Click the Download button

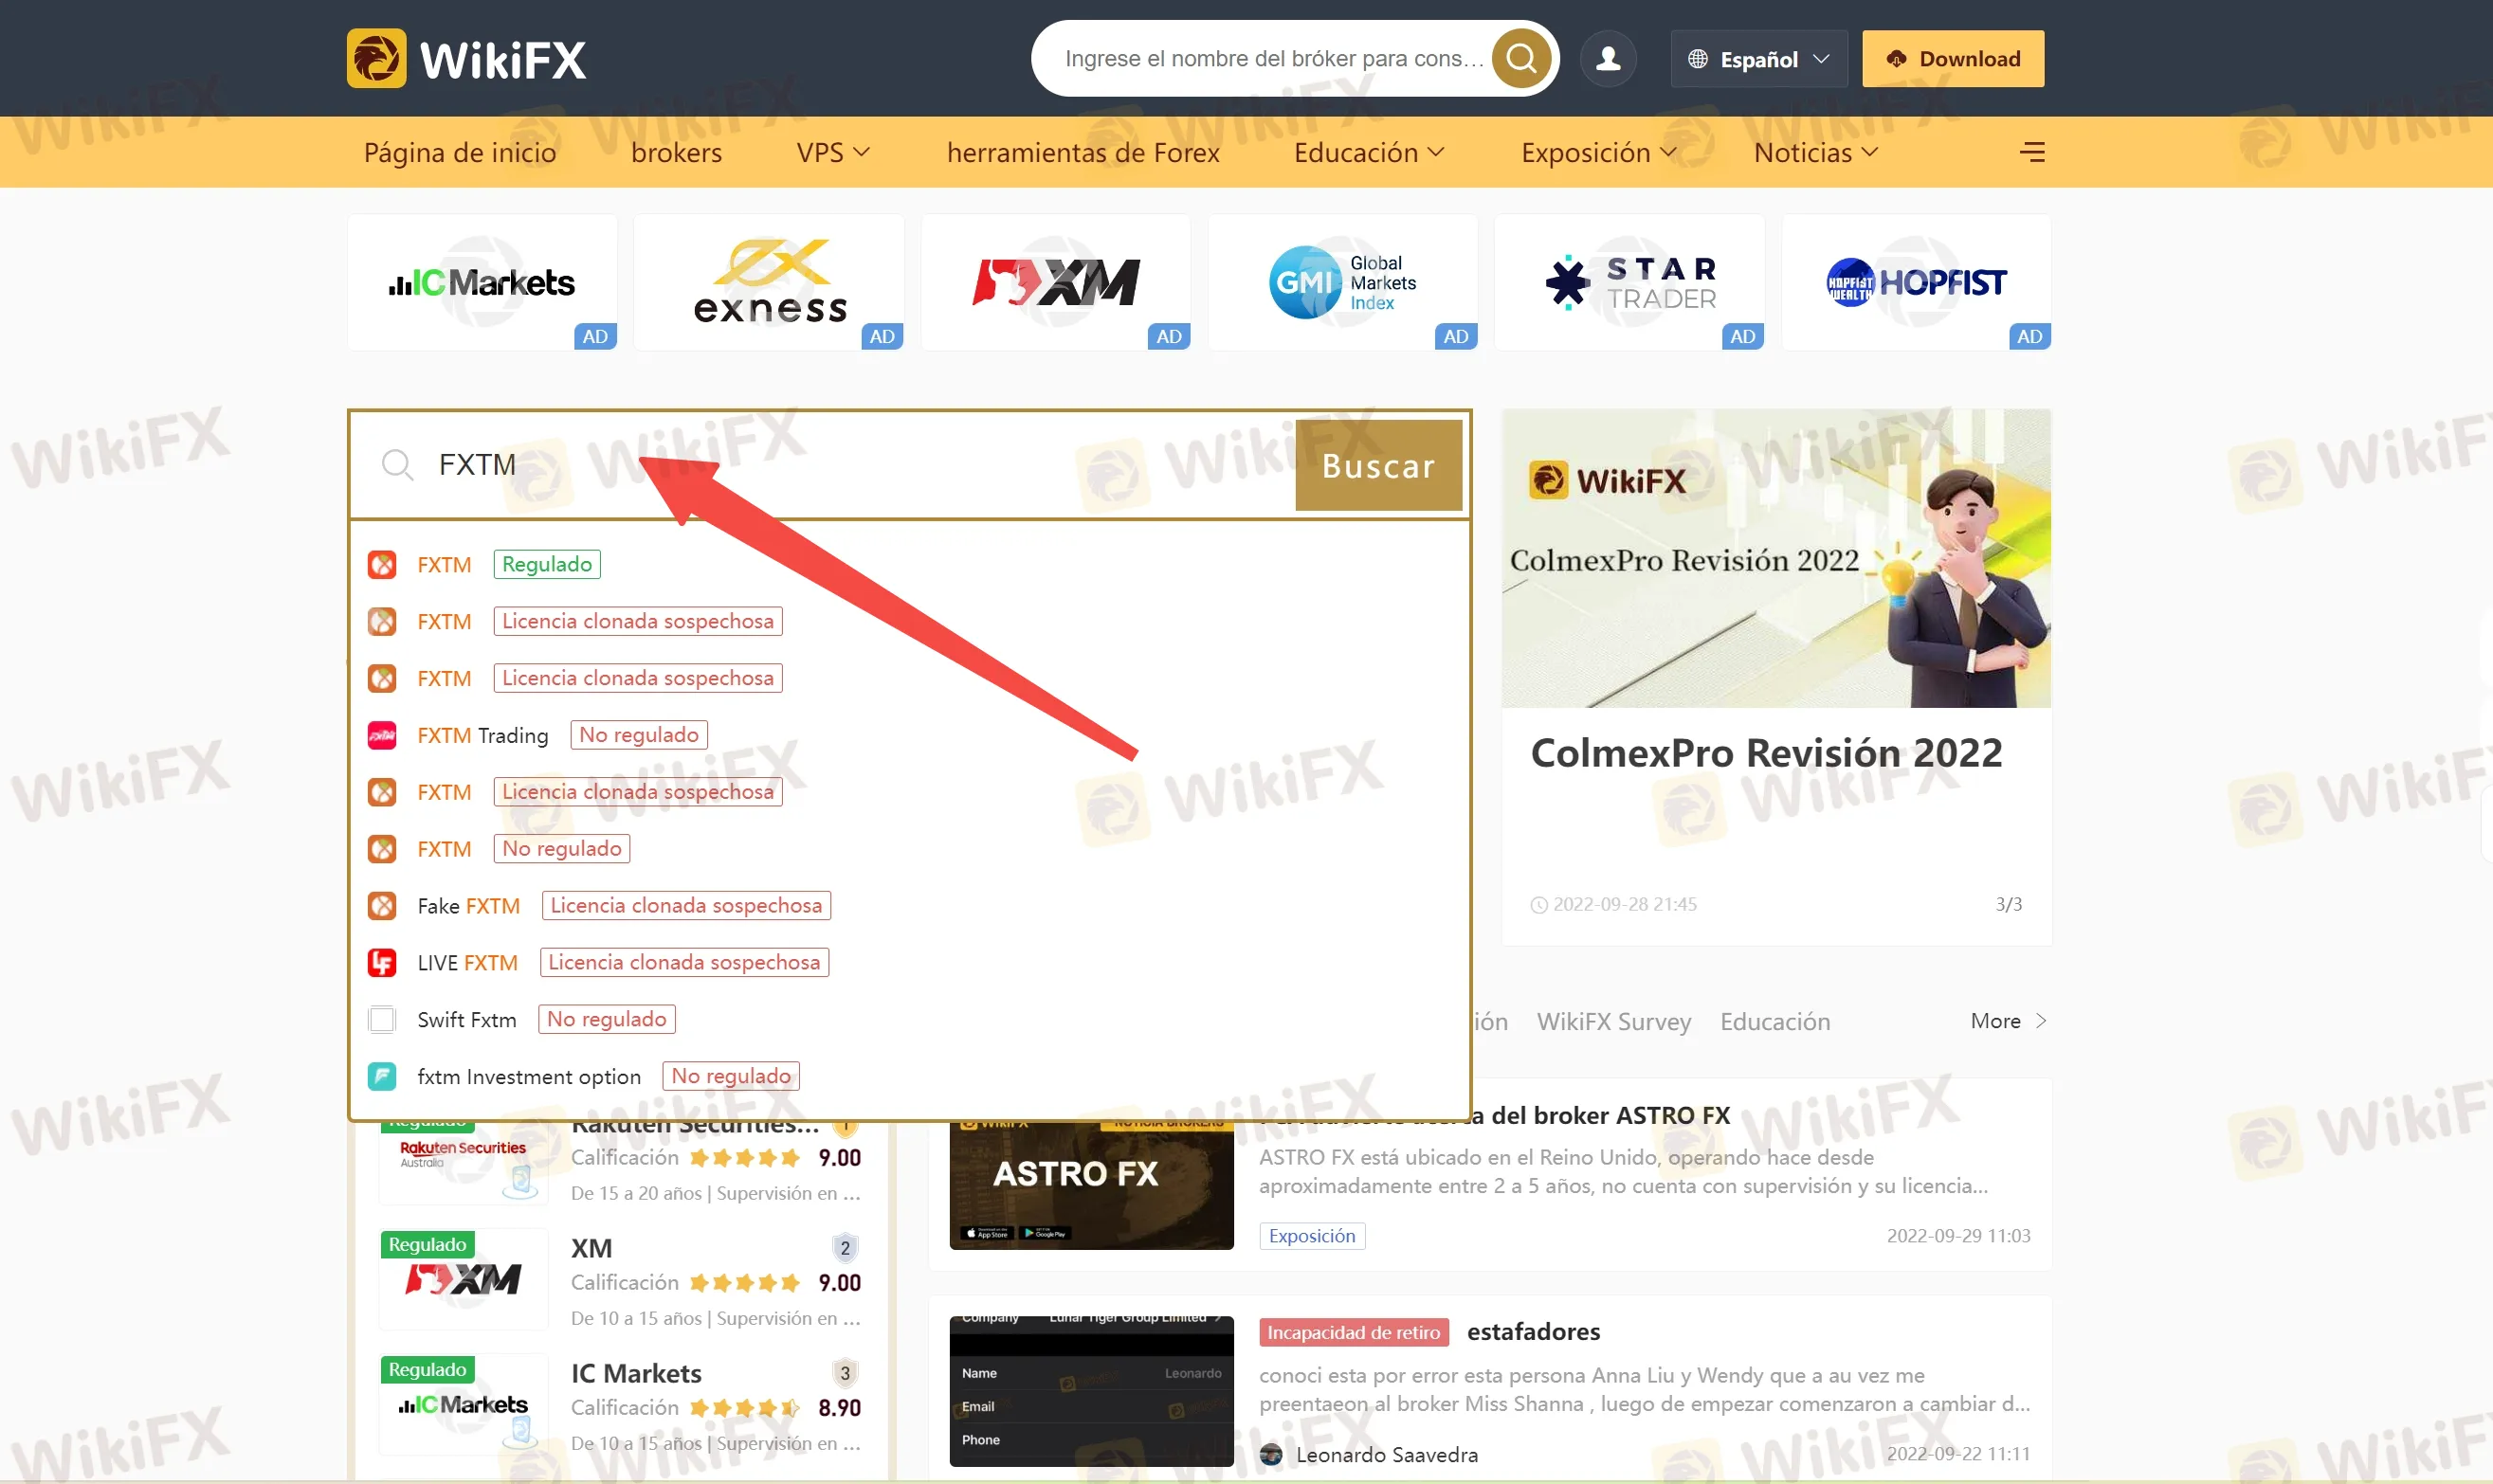tap(1952, 59)
